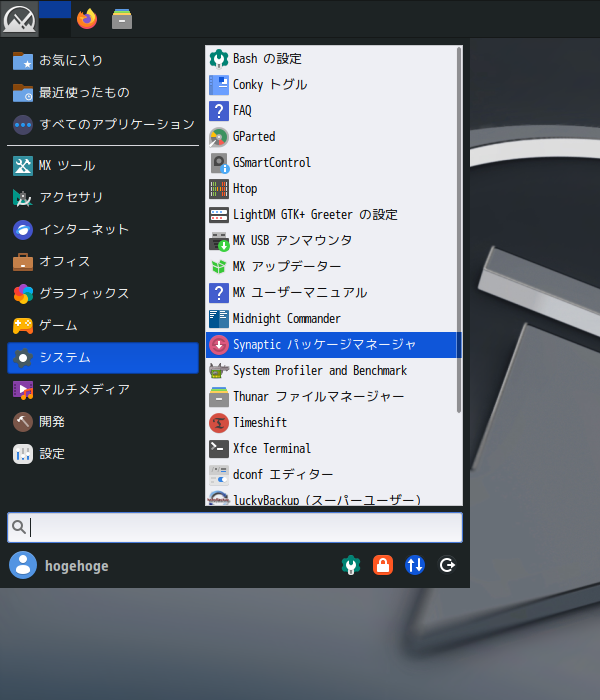Click the 'Xfce Terminal' label
Viewport: 600px width, 700px height.
click(271, 449)
